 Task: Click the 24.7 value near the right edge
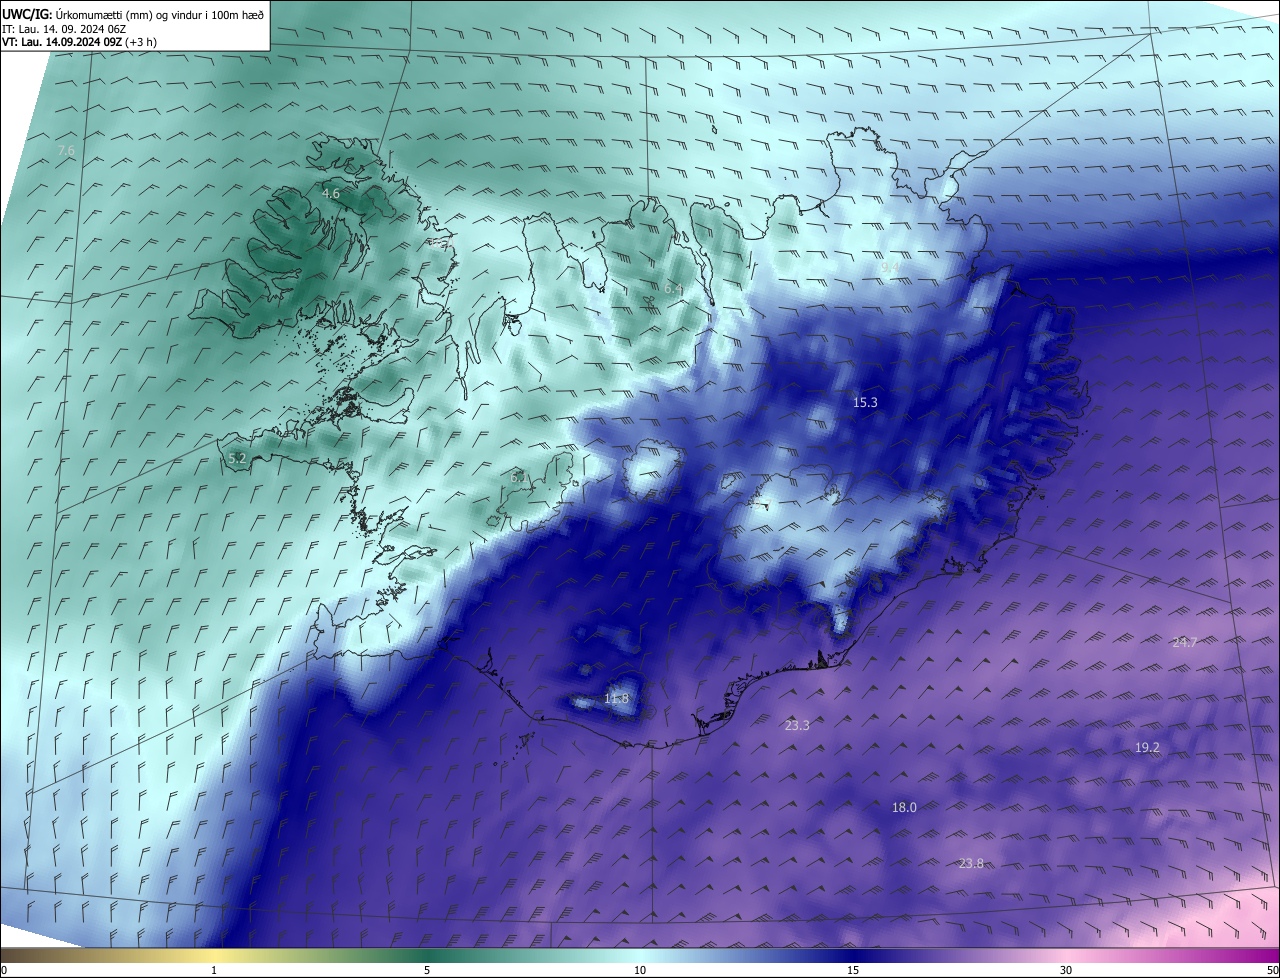[x=1184, y=642]
